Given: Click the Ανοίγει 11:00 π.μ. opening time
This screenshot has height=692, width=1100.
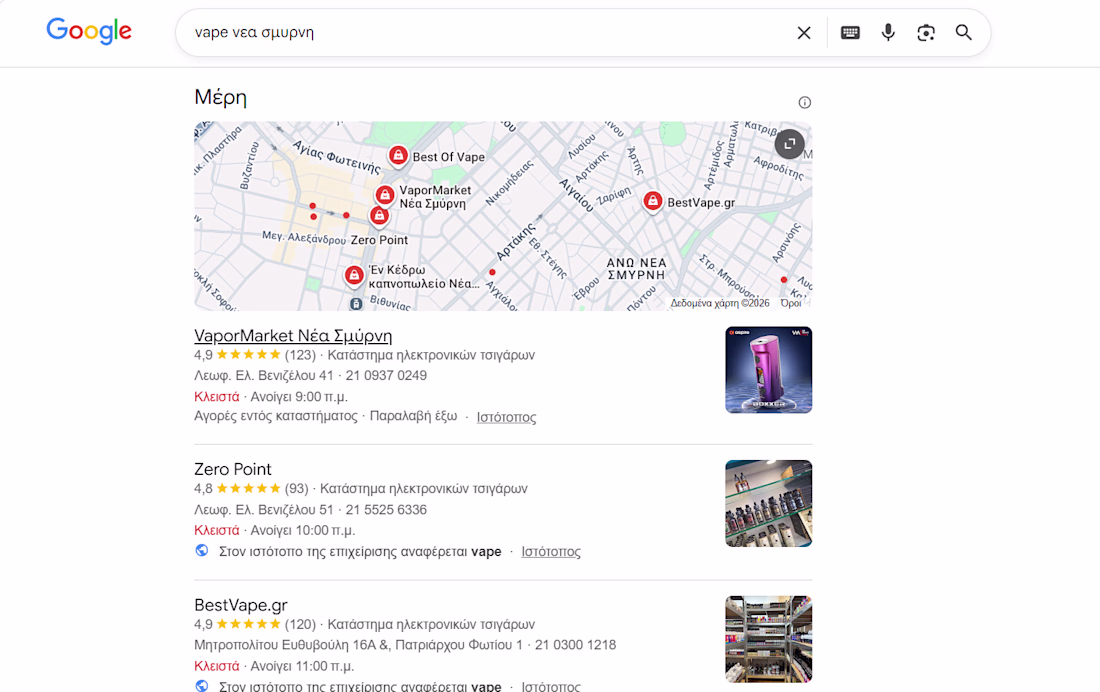Looking at the screenshot, I should 302,666.
